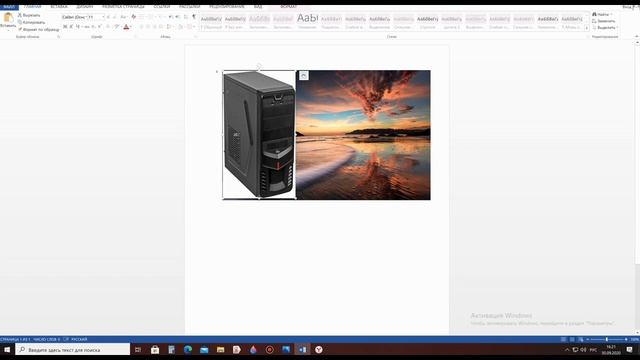Open the ФАЙЛ tab
Screen dimensions: 640x360
click(x=9, y=7)
